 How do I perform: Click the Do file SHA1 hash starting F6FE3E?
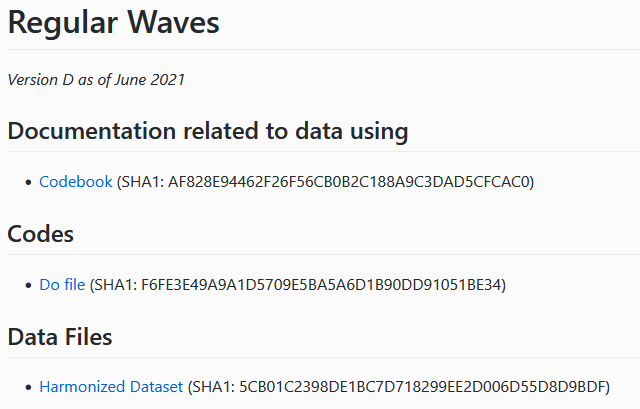click(321, 285)
